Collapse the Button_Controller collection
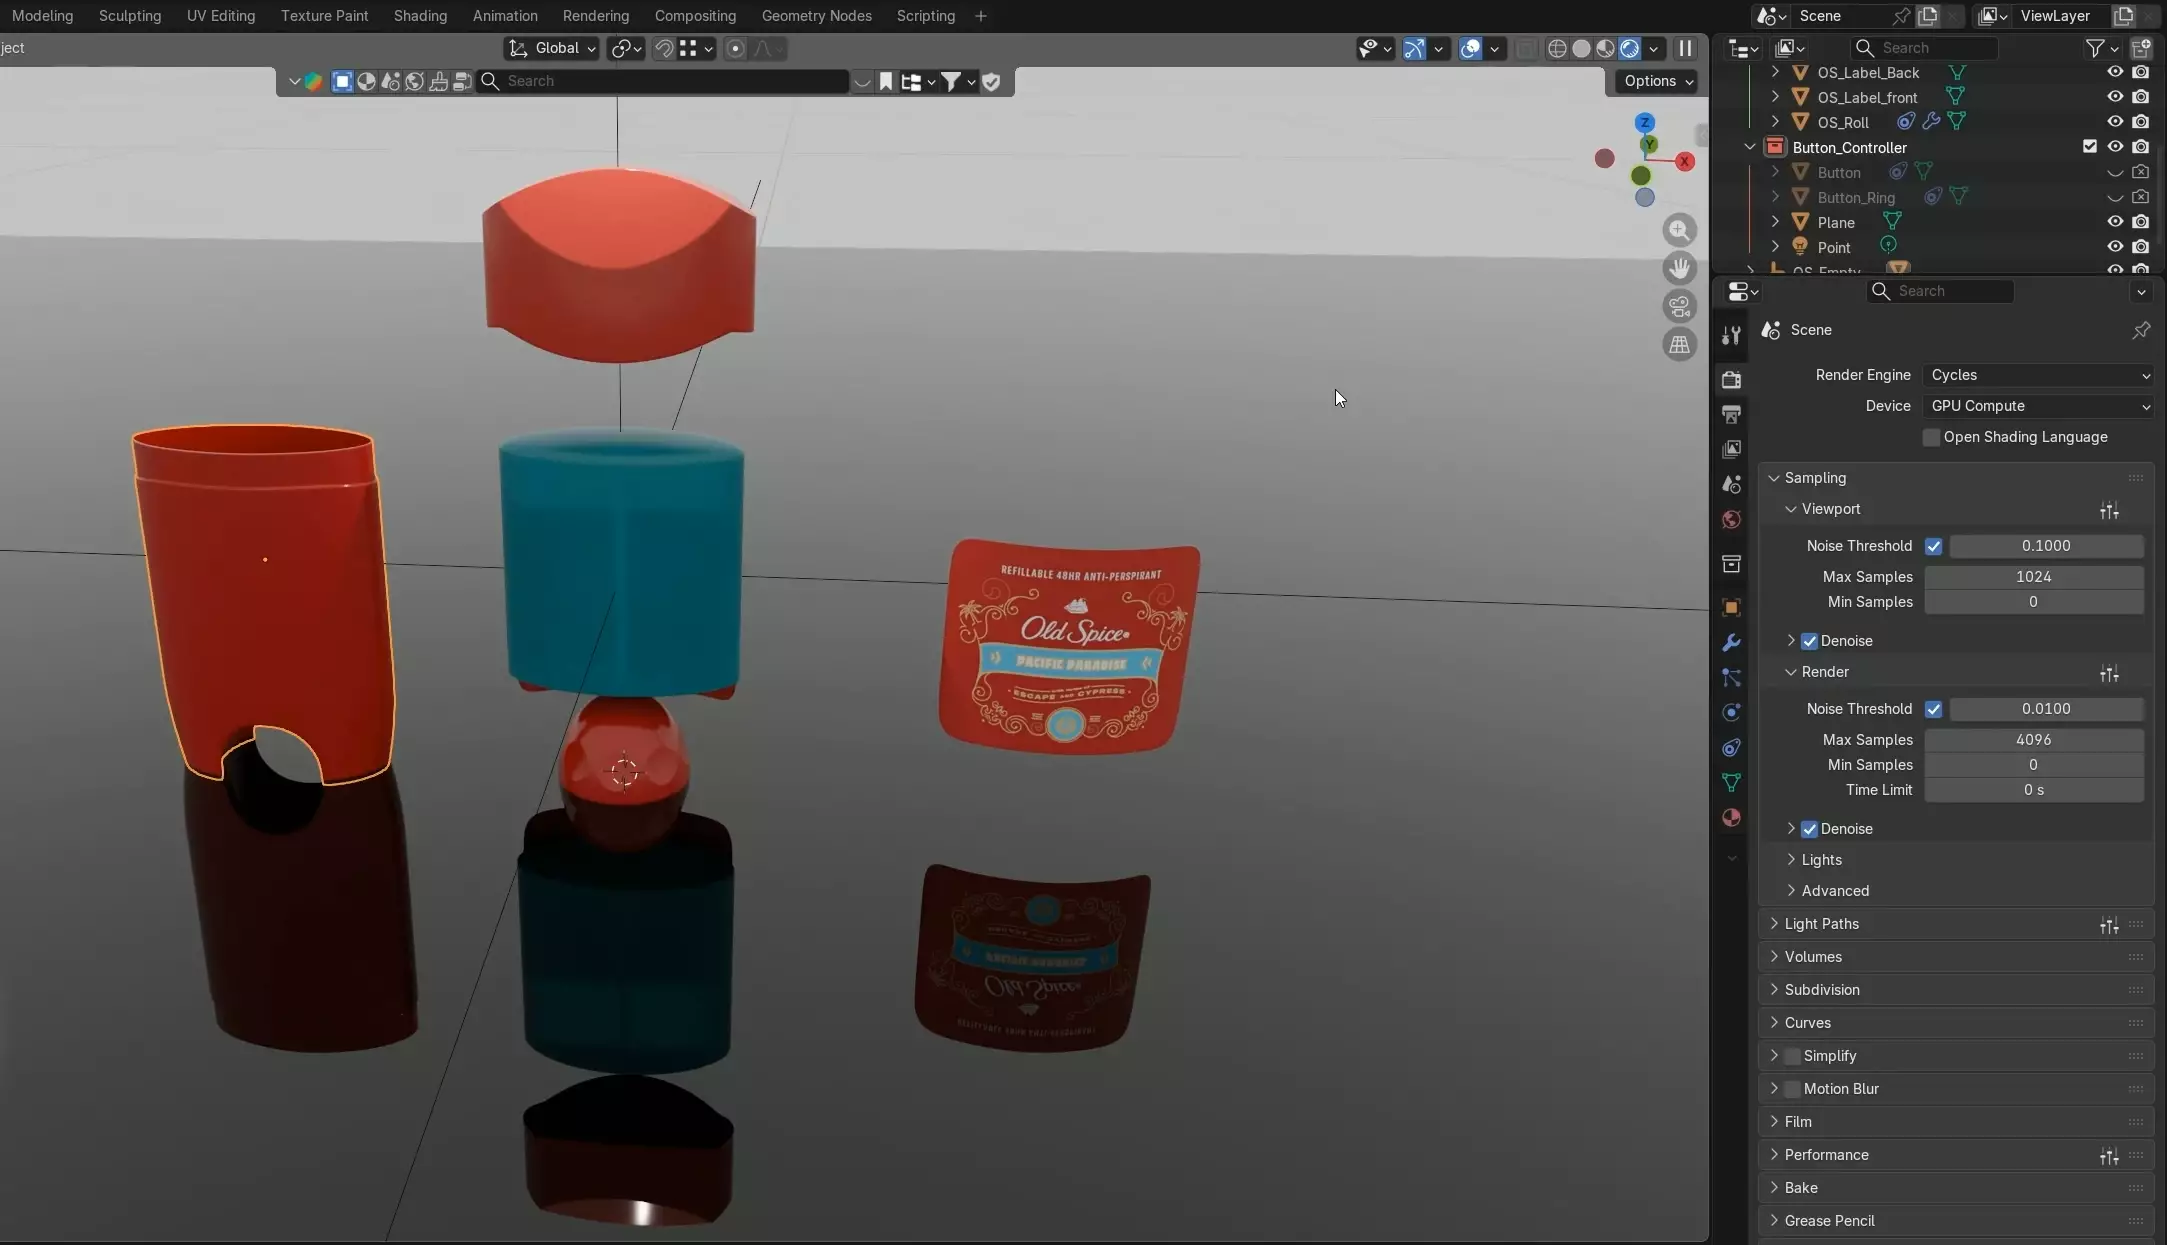2167x1245 pixels. point(1750,147)
